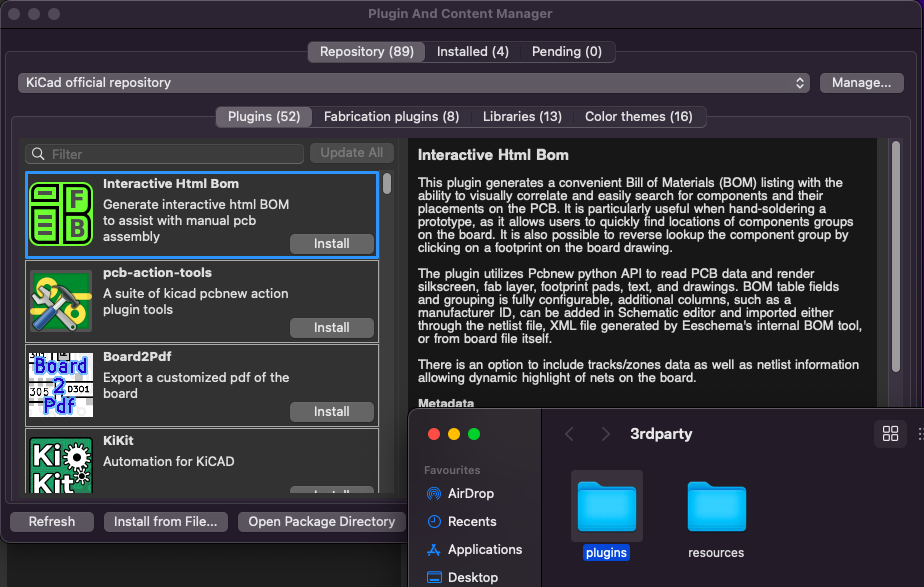
Task: Click the search magnifier icon in Filter box
Action: 38,154
